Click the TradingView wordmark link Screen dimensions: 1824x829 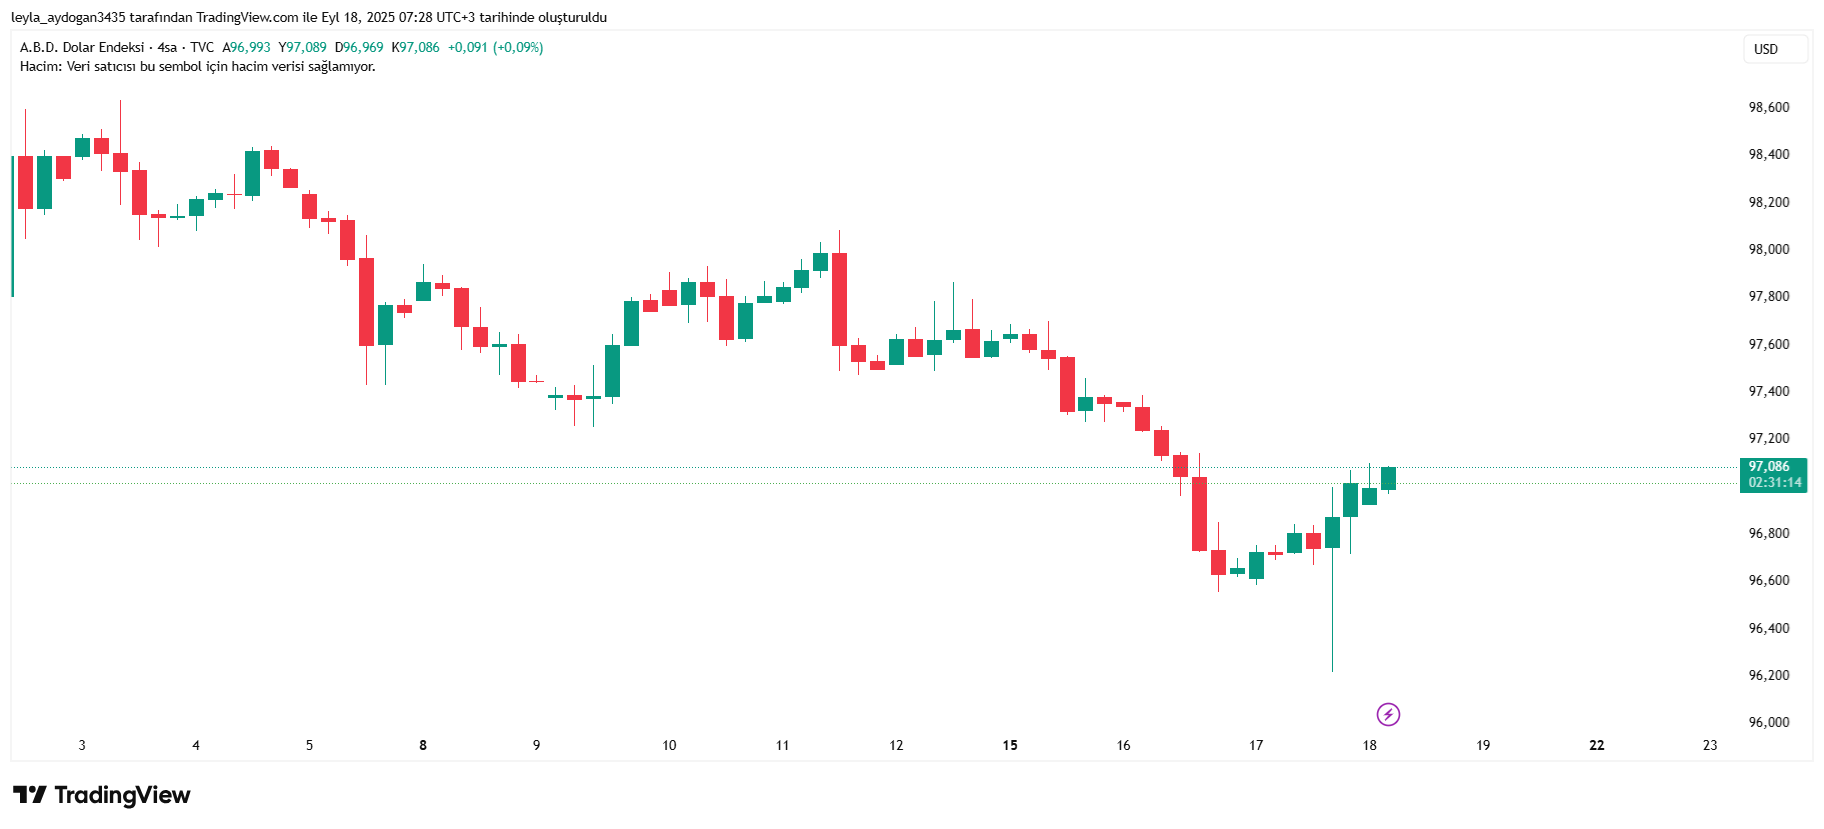click(122, 795)
